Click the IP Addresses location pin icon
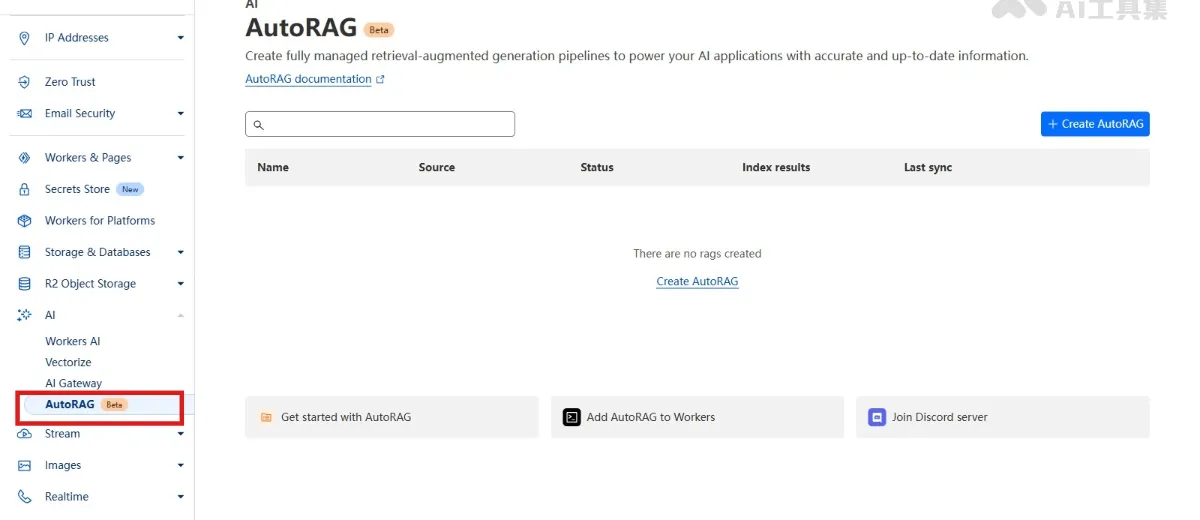 coord(25,38)
